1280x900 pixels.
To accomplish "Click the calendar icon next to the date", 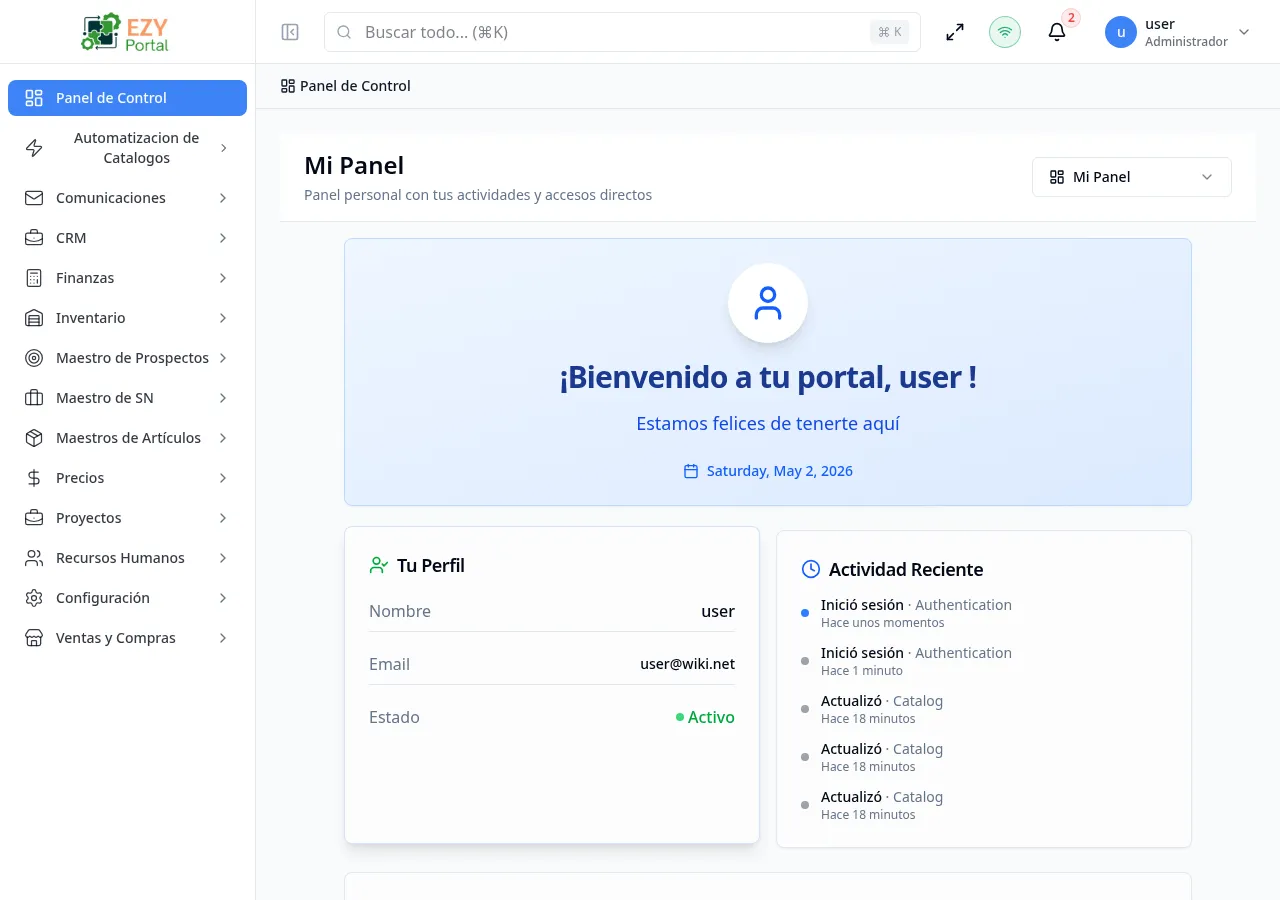I will tap(691, 471).
